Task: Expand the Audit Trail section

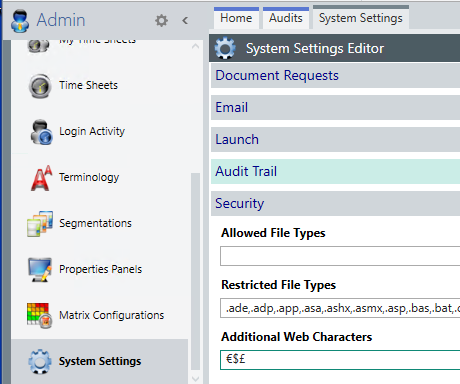Action: pyautogui.click(x=335, y=172)
